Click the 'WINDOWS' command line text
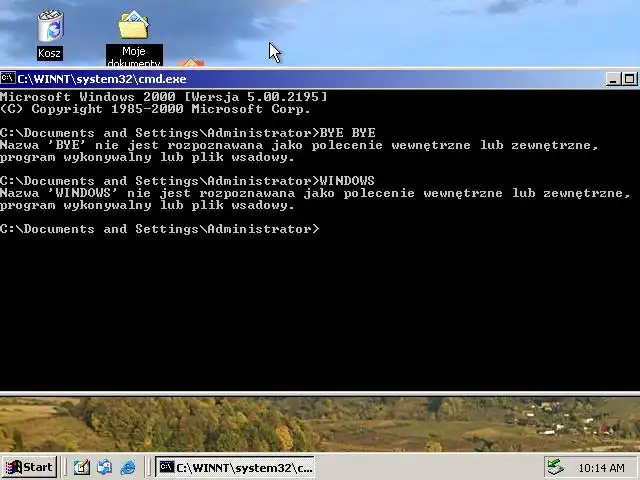Image resolution: width=640 pixels, height=480 pixels. pyautogui.click(x=347, y=181)
